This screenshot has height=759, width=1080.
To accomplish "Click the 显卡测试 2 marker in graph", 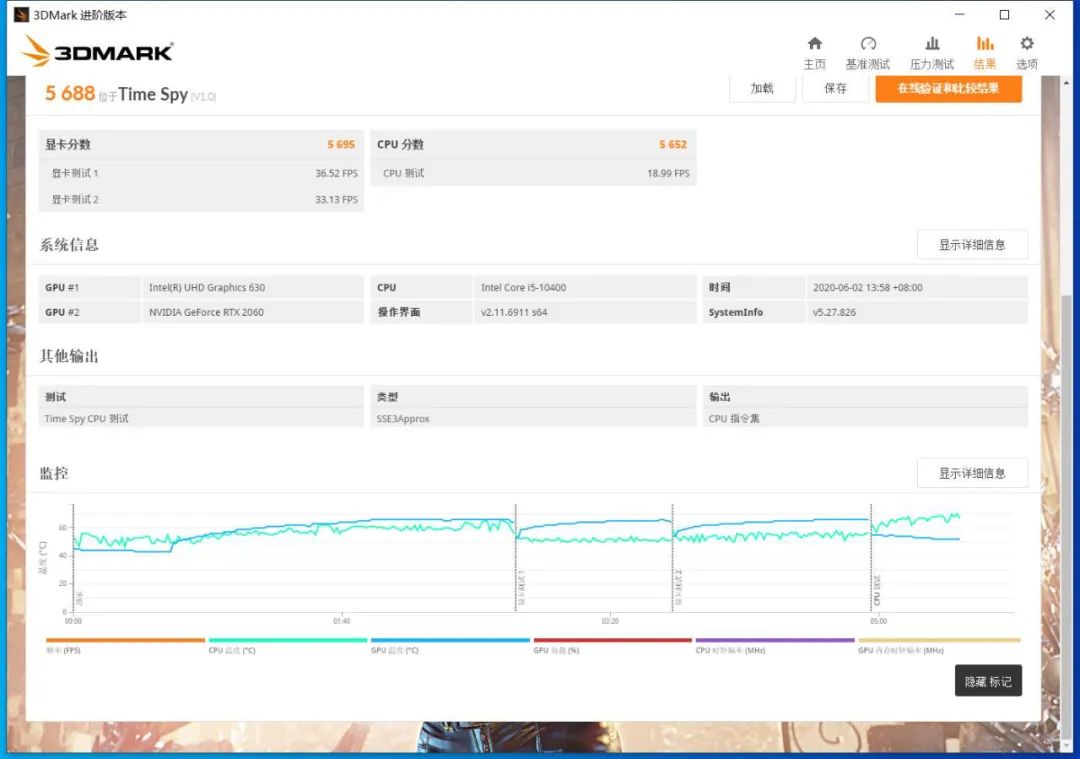I will point(678,588).
